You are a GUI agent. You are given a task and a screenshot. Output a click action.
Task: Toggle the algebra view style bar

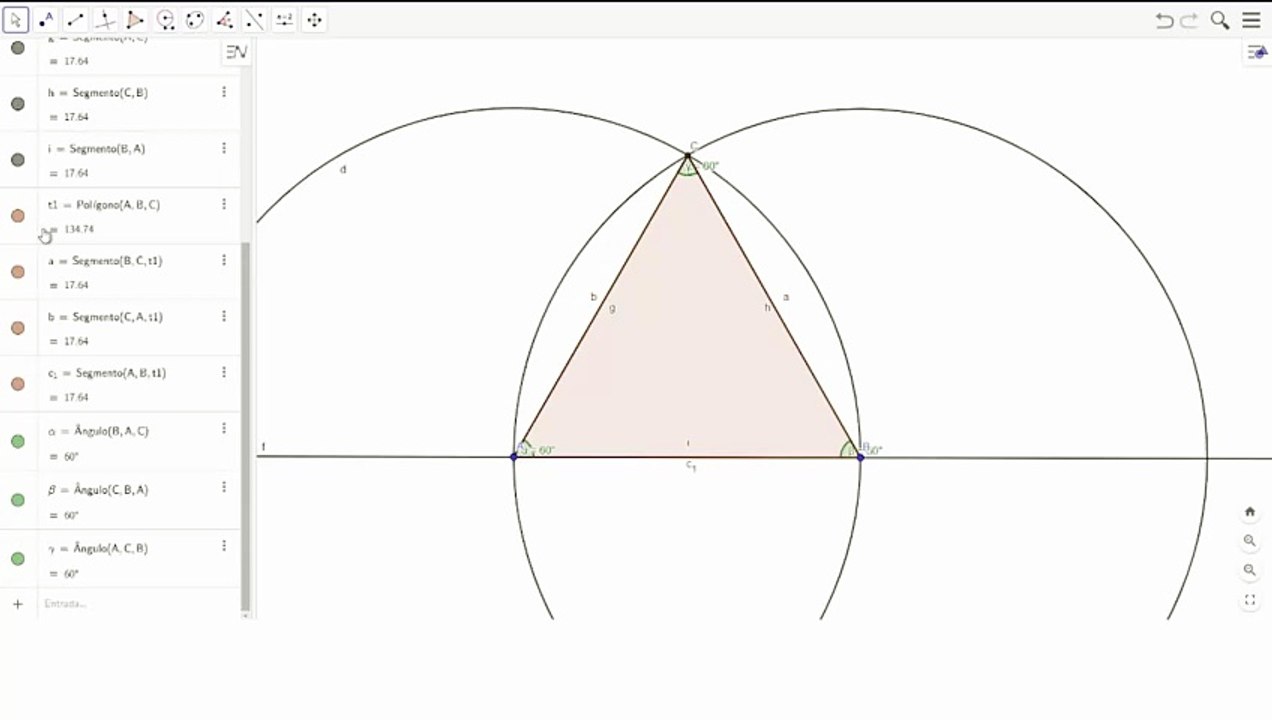click(x=236, y=52)
